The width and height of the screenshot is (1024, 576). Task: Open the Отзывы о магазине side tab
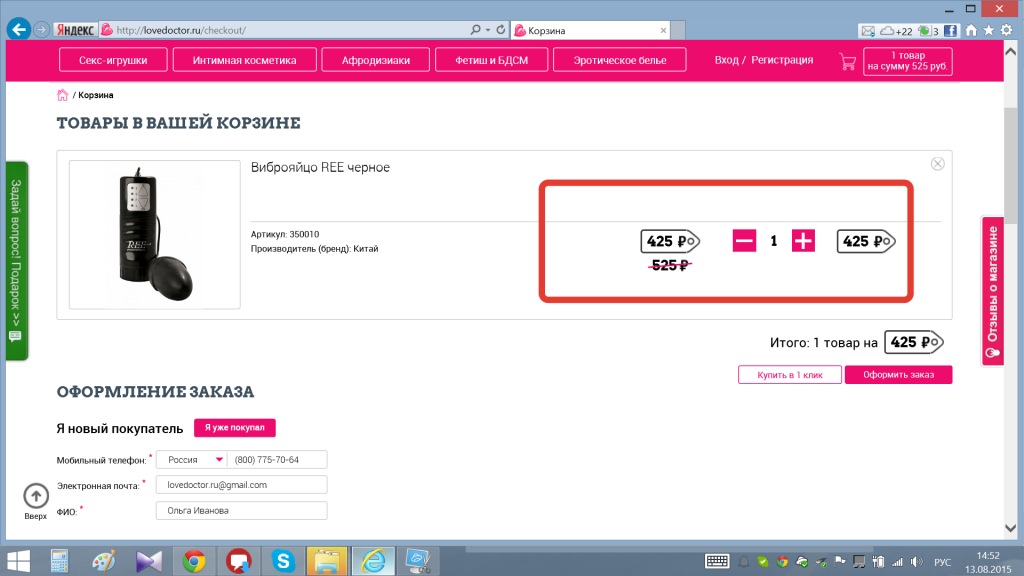click(993, 290)
